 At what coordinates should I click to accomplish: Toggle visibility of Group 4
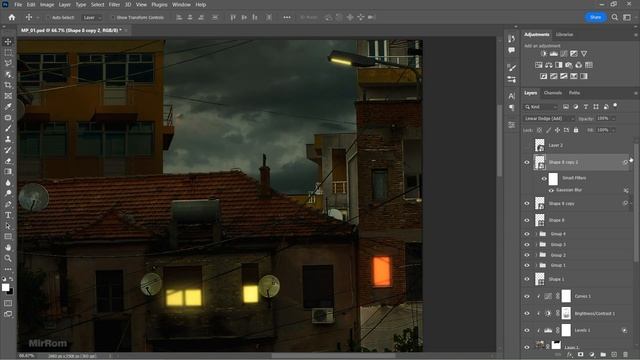coord(527,234)
